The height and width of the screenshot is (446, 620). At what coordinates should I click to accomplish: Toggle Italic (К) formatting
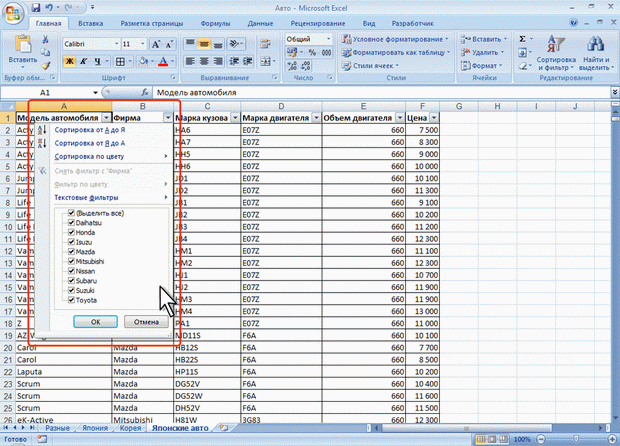pos(83,61)
